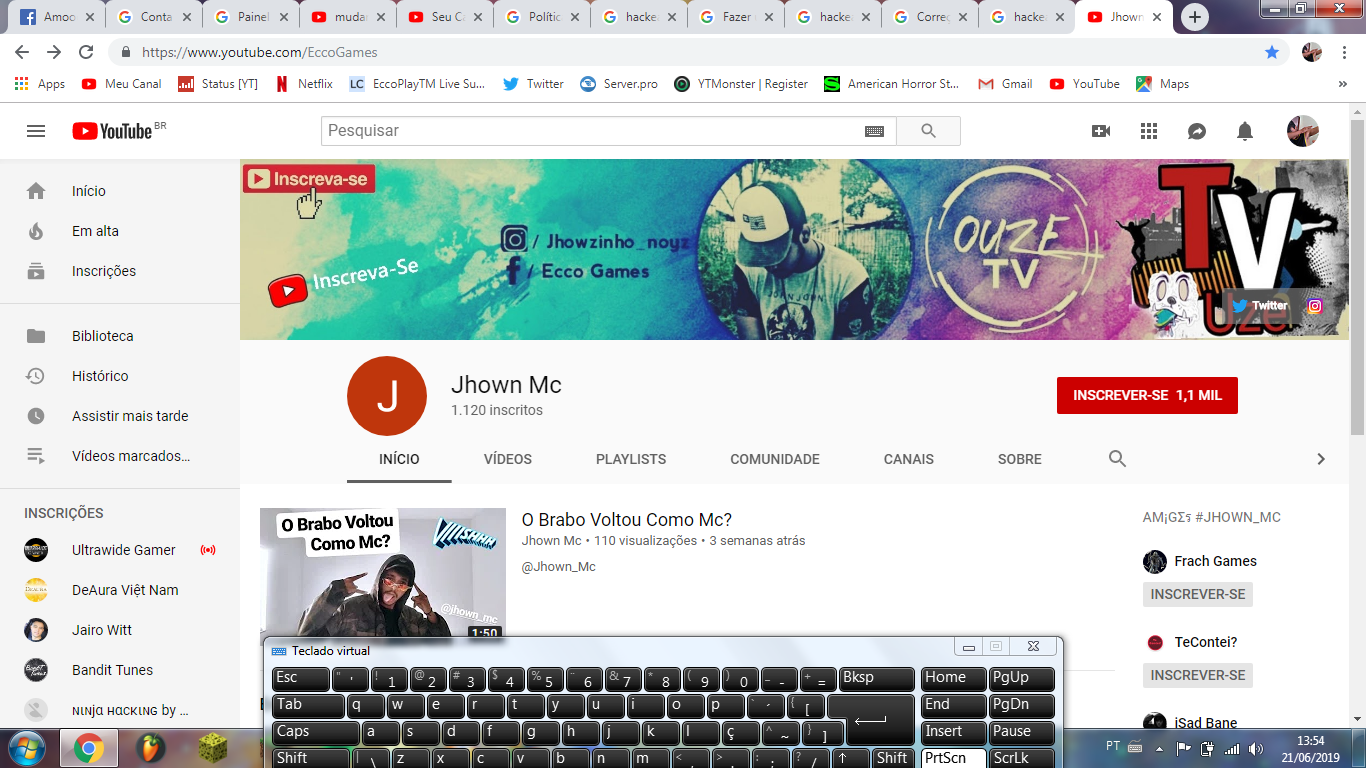Open Biblioteca in sidebar
Screen dimensions: 1366x768
point(120,336)
